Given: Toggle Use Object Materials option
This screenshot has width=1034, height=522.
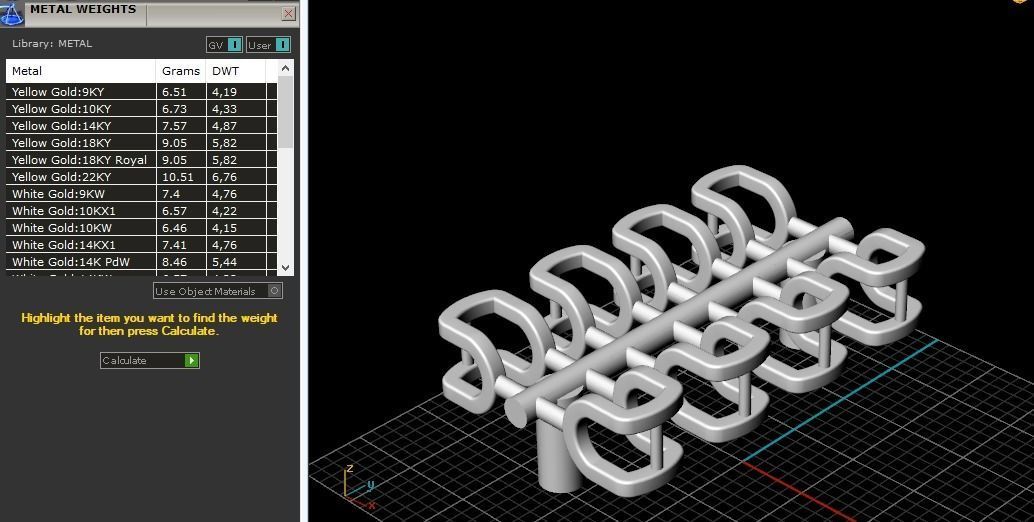Looking at the screenshot, I should 218,291.
